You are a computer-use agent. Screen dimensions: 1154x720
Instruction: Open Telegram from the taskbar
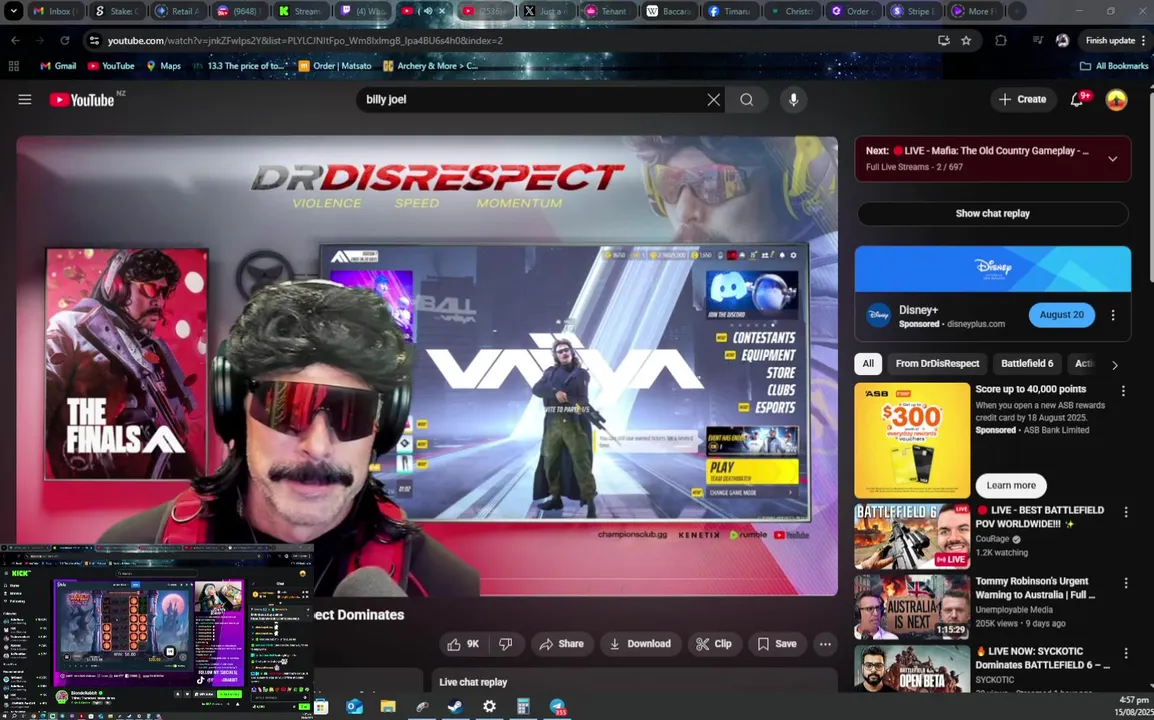[557, 706]
